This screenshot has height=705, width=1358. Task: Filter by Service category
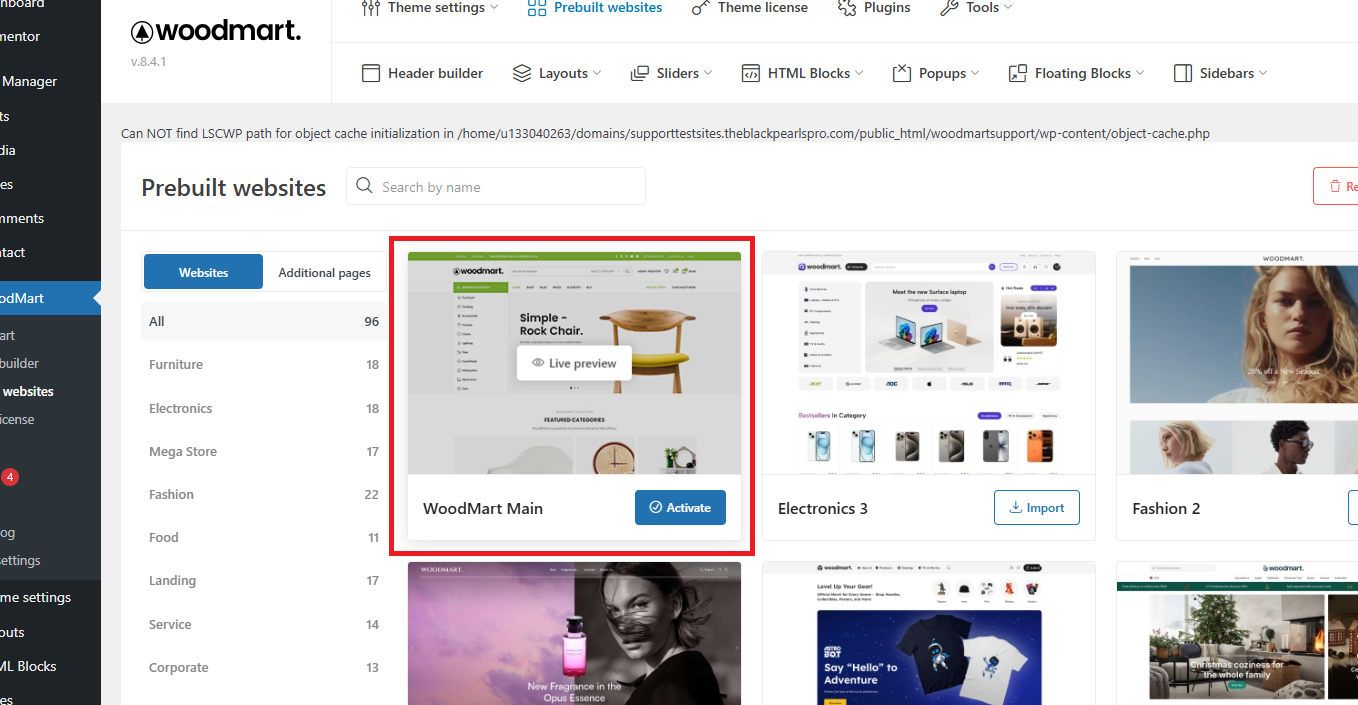(x=263, y=624)
